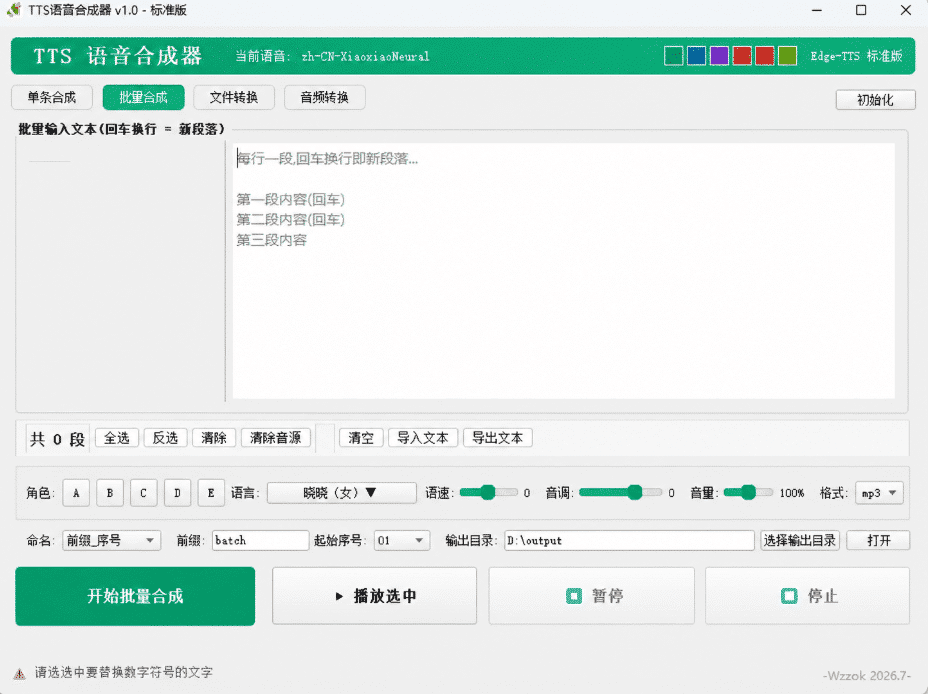
Task: Select the blue theme color swatch
Action: (696, 56)
